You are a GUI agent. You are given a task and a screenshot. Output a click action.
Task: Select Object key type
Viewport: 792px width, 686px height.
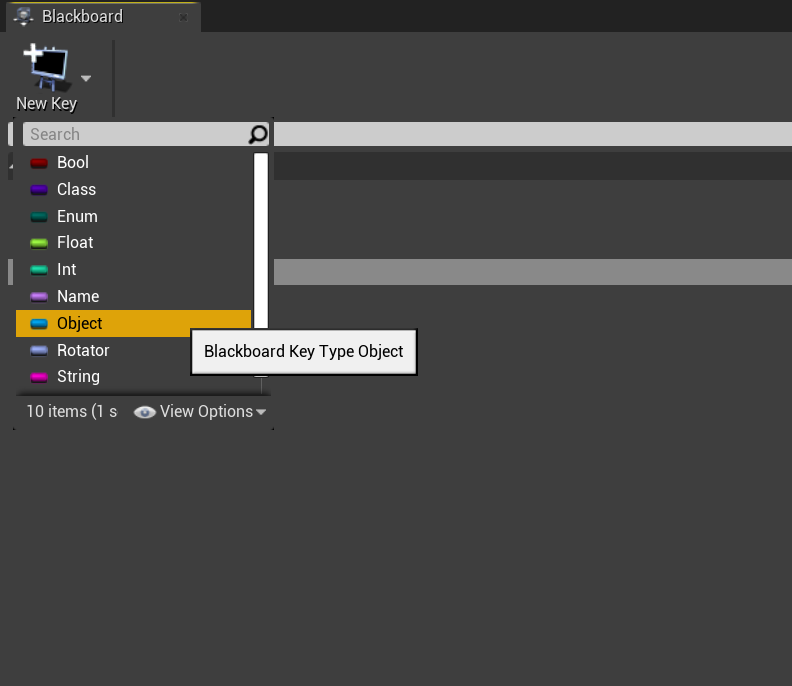(133, 323)
